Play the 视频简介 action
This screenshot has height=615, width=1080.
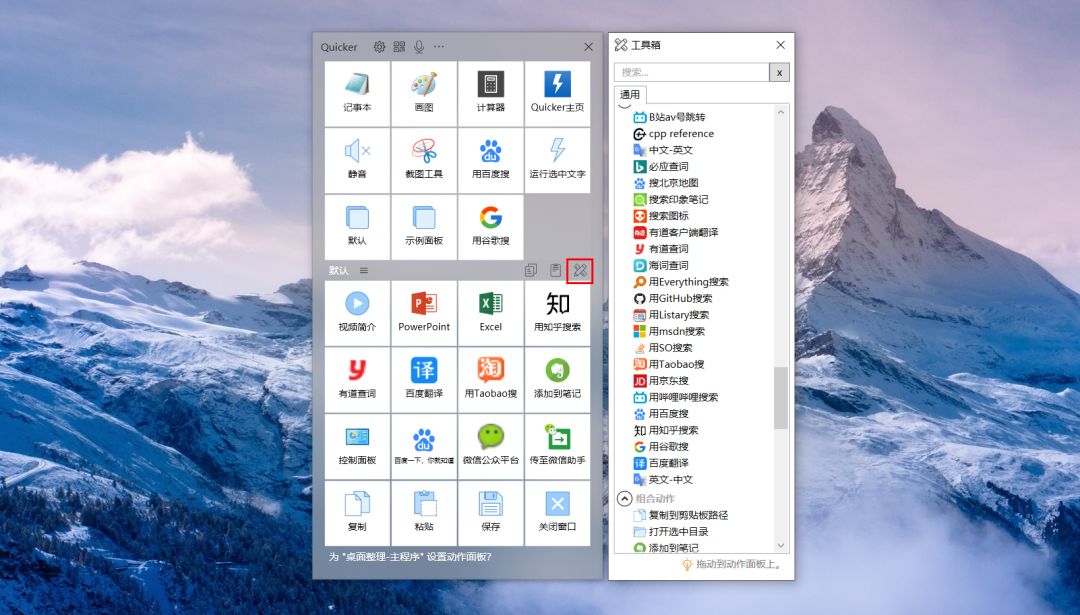pos(357,313)
